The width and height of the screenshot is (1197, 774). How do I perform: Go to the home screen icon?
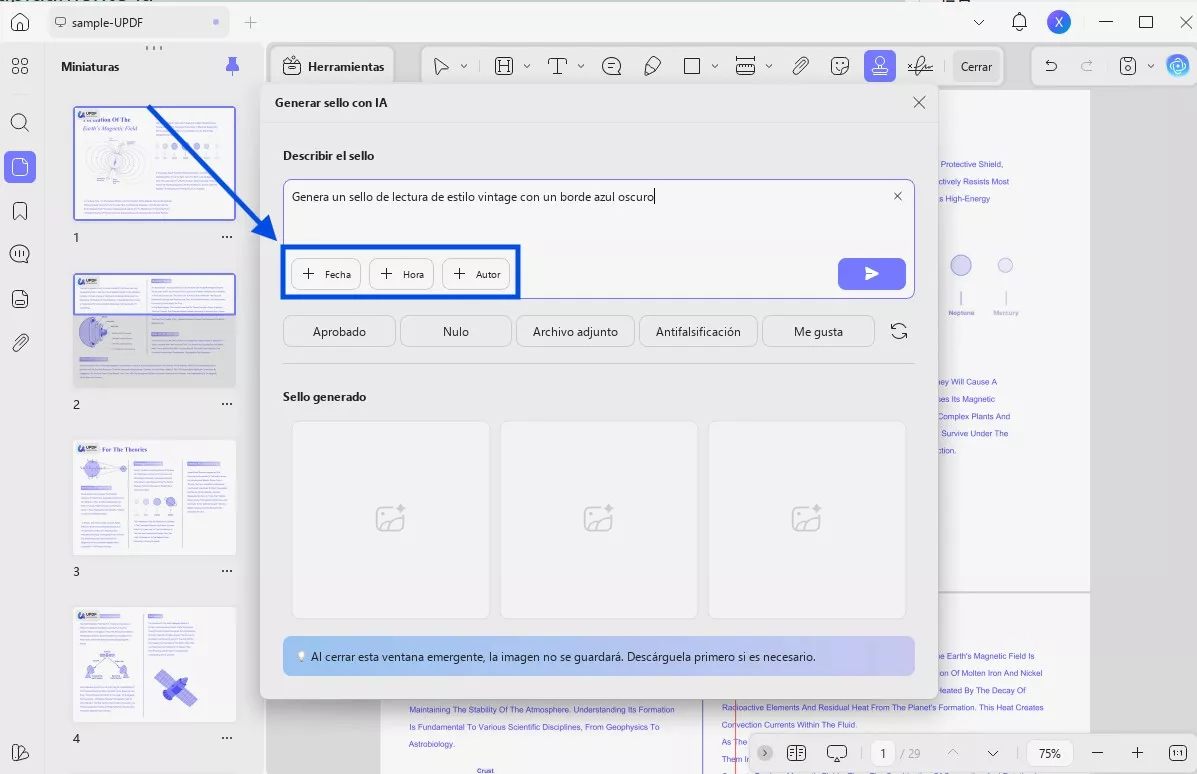click(x=20, y=22)
